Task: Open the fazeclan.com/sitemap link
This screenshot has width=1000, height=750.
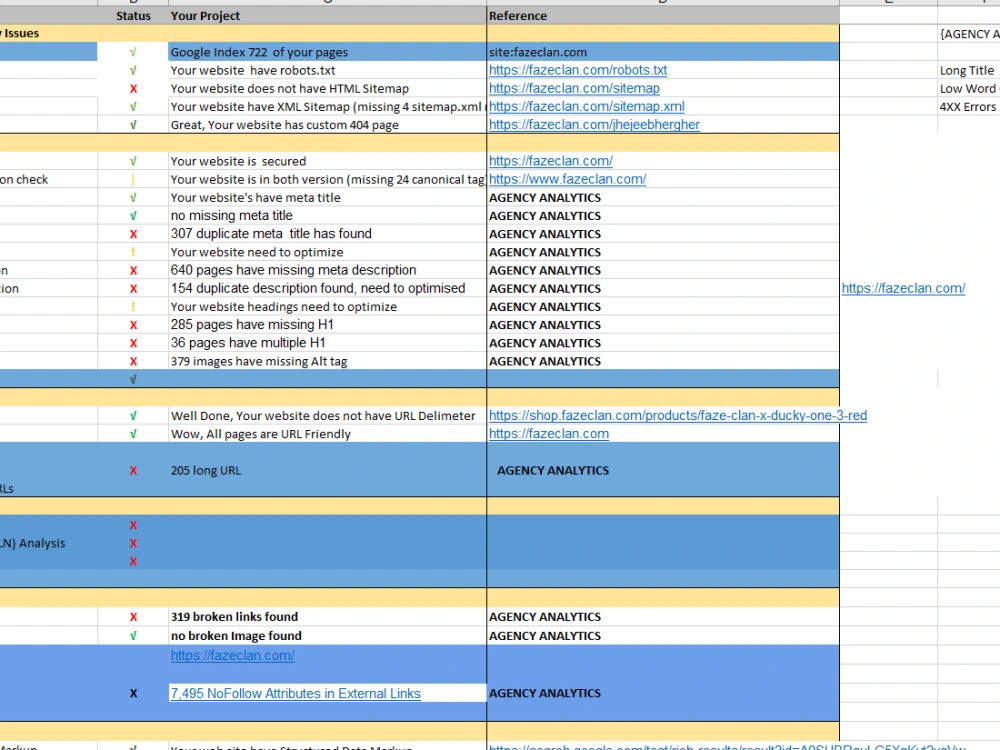Action: [x=574, y=88]
